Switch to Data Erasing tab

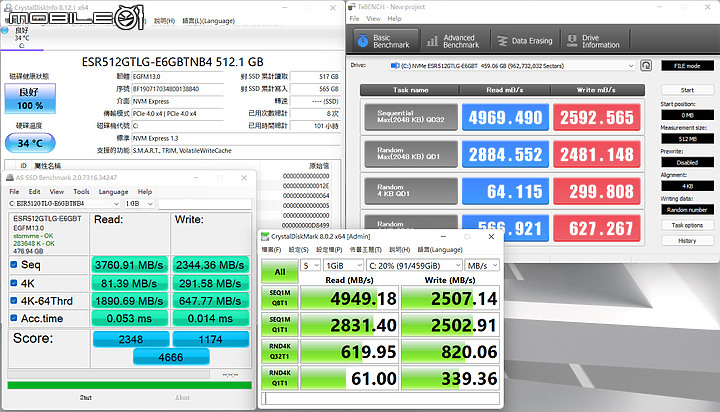525,41
